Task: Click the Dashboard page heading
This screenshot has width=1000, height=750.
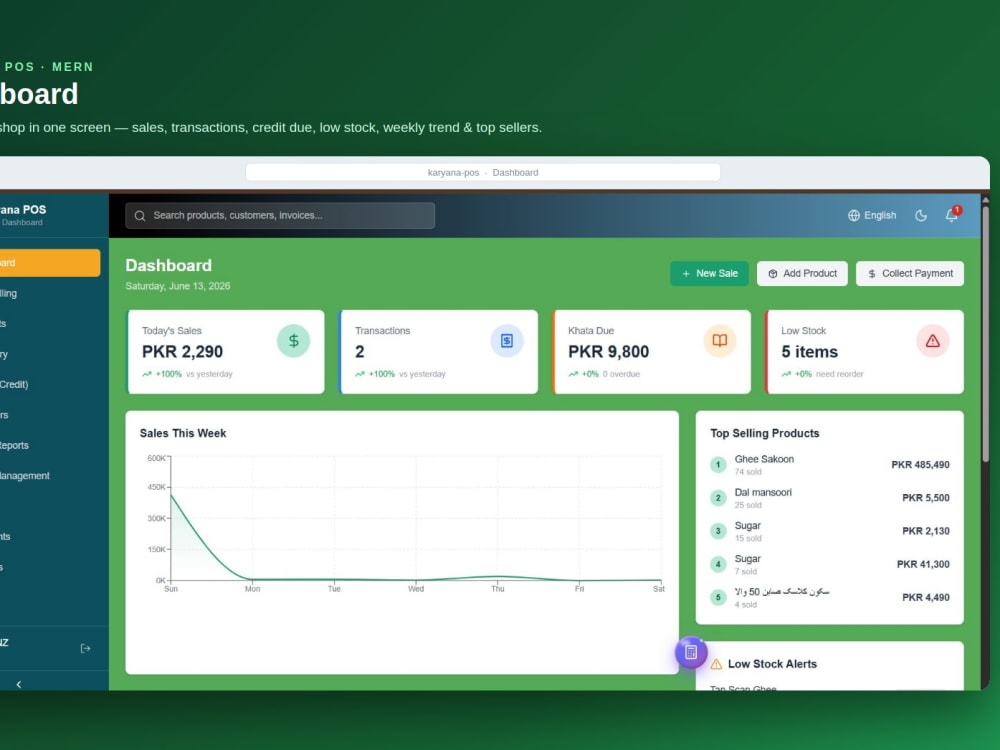Action: 168,265
